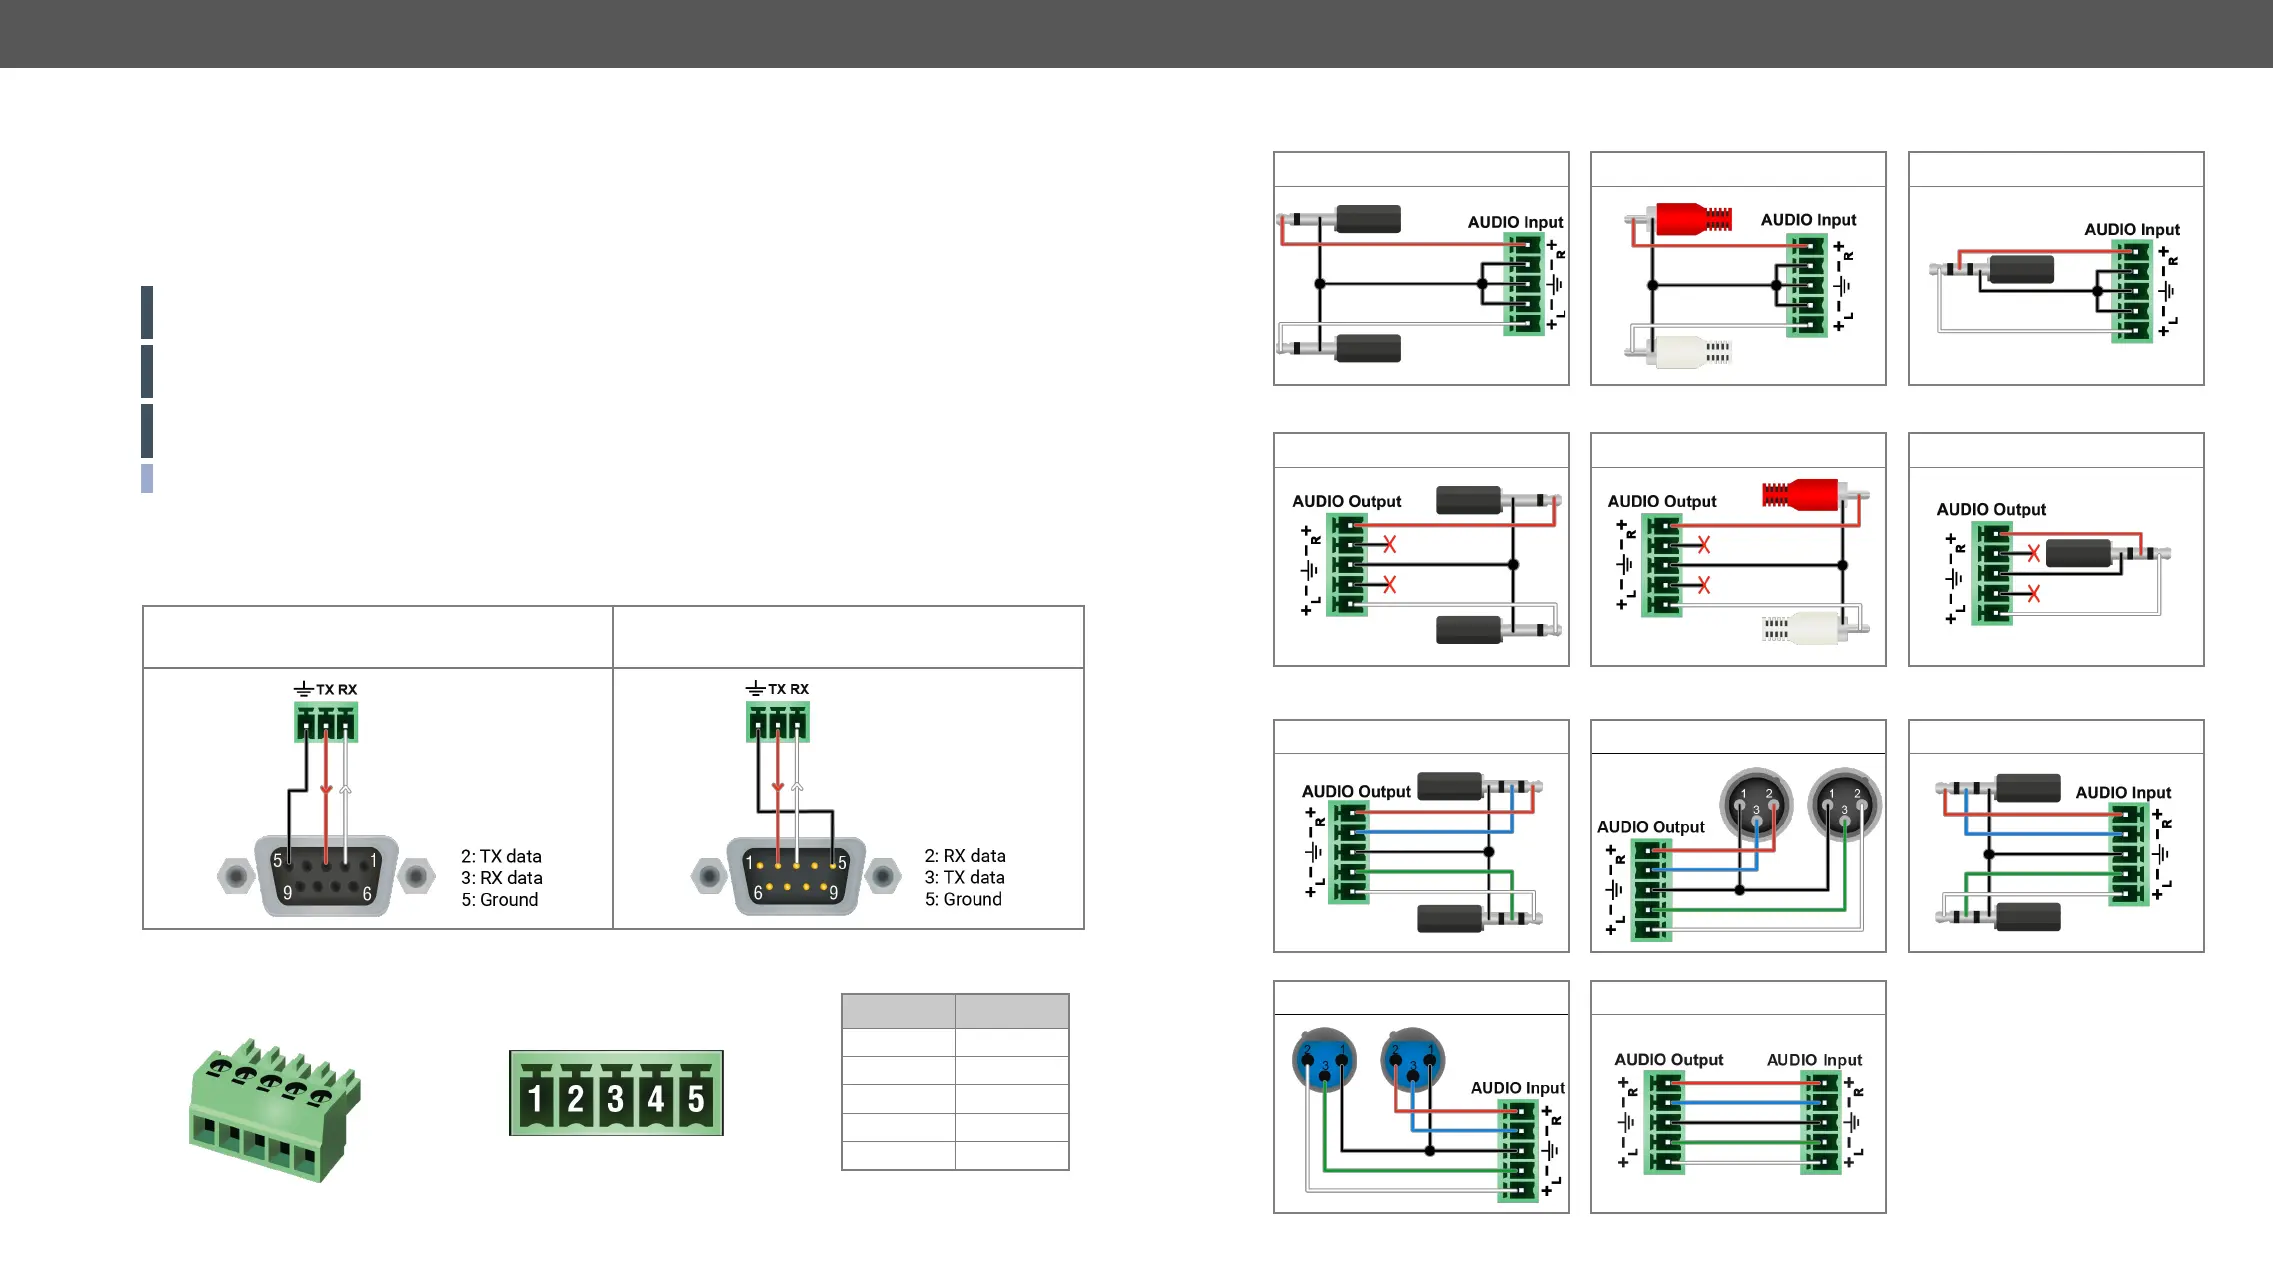The height and width of the screenshot is (1276, 2273).
Task: Click pin 5 on the numbered green connector
Action: pos(696,1098)
